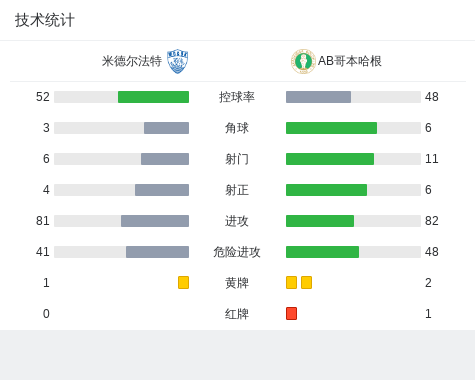Click the 射正 stat label

coord(237,190)
